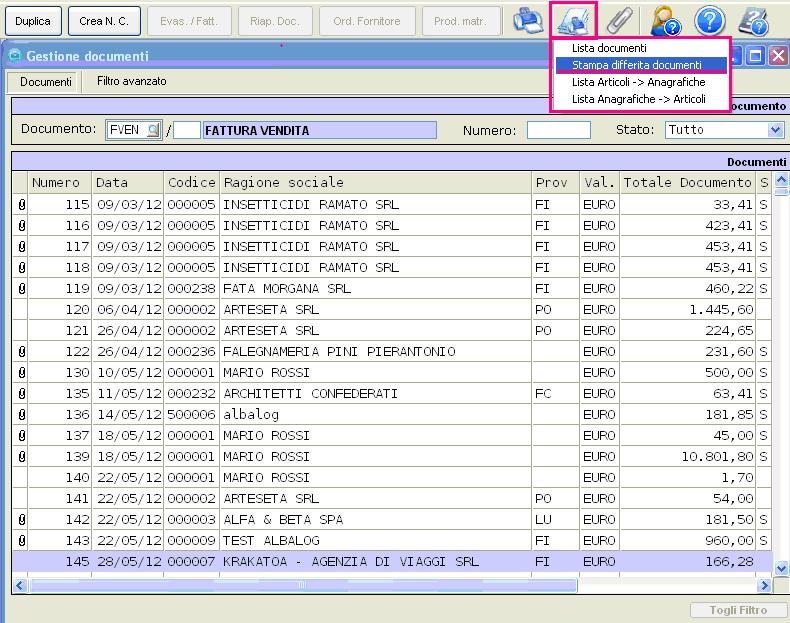Close the Gestione documenti window
Screen dimensions: 790x623
click(x=778, y=55)
